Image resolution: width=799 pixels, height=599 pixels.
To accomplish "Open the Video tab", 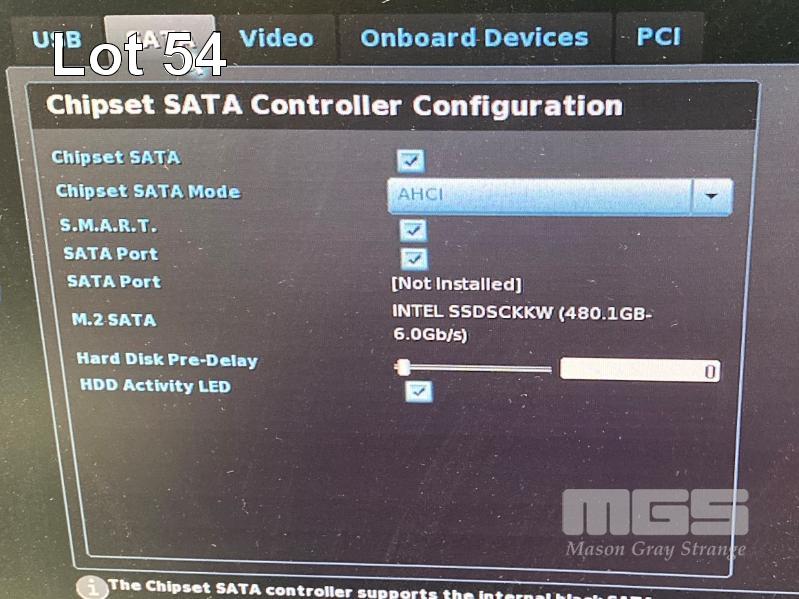I will tap(277, 39).
